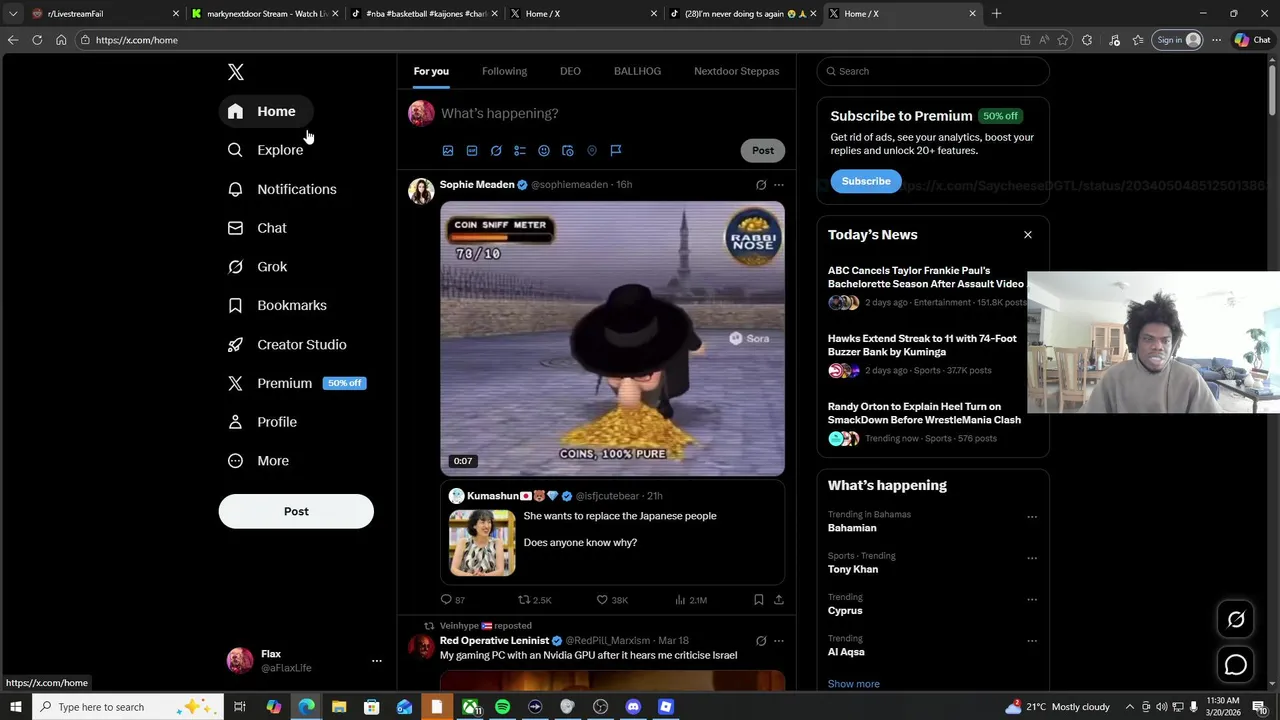Viewport: 1280px width, 720px height.
Task: Open emoji picker in composer
Action: point(544,151)
